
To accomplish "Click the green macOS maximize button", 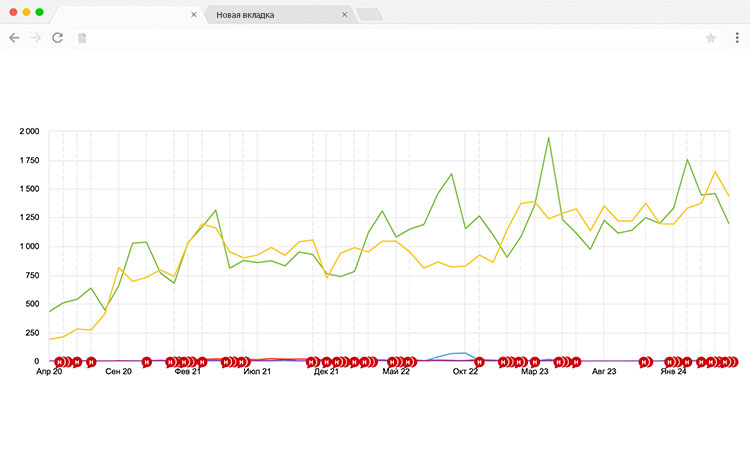I will point(39,12).
